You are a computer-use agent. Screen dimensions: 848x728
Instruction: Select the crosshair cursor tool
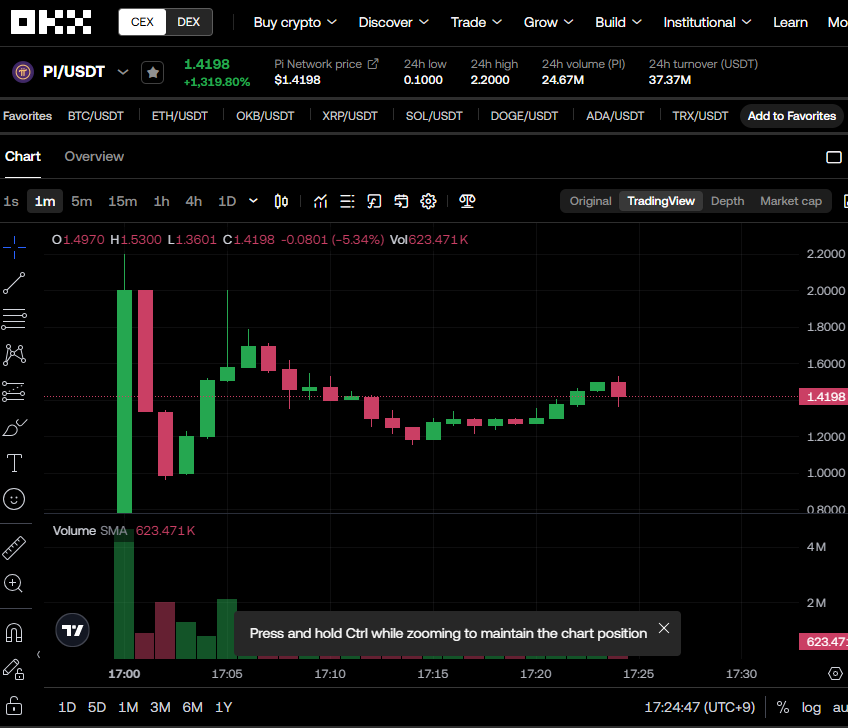[x=14, y=248]
